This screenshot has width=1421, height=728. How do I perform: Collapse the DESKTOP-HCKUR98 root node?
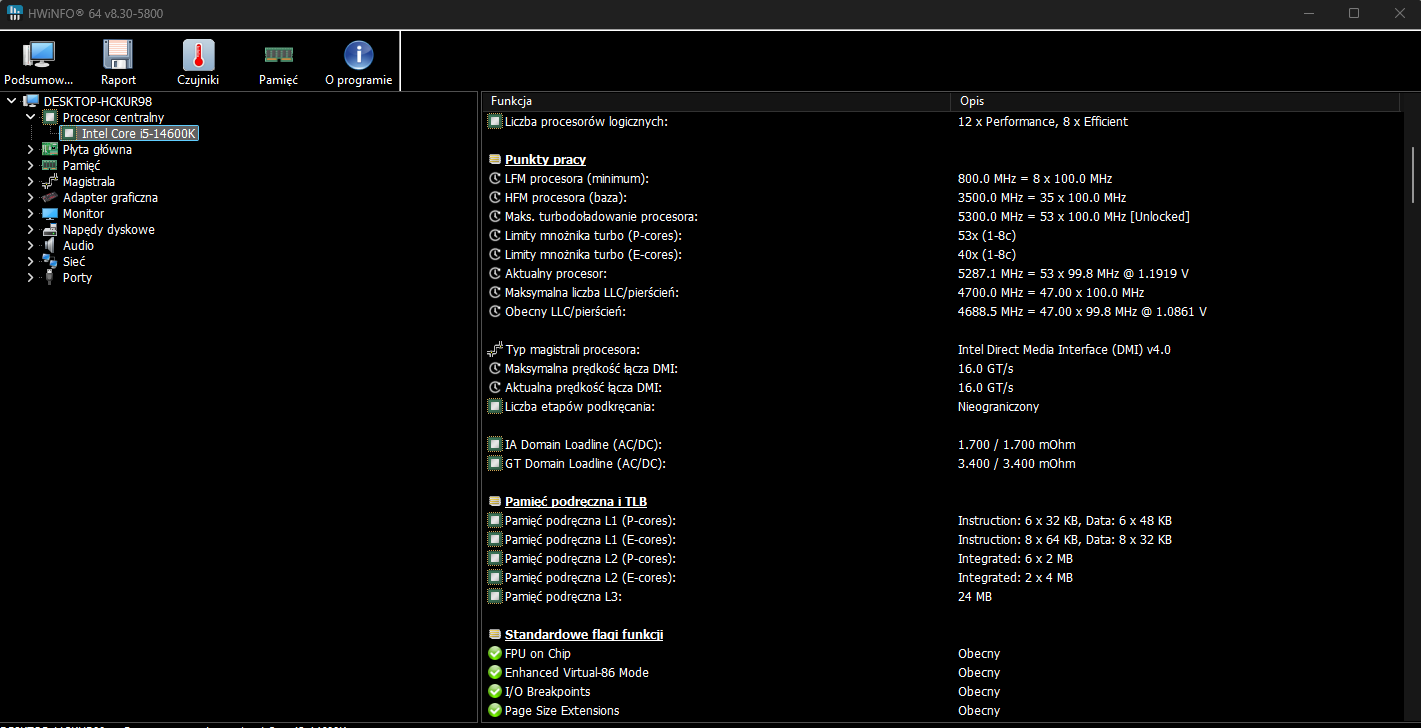[x=11, y=101]
